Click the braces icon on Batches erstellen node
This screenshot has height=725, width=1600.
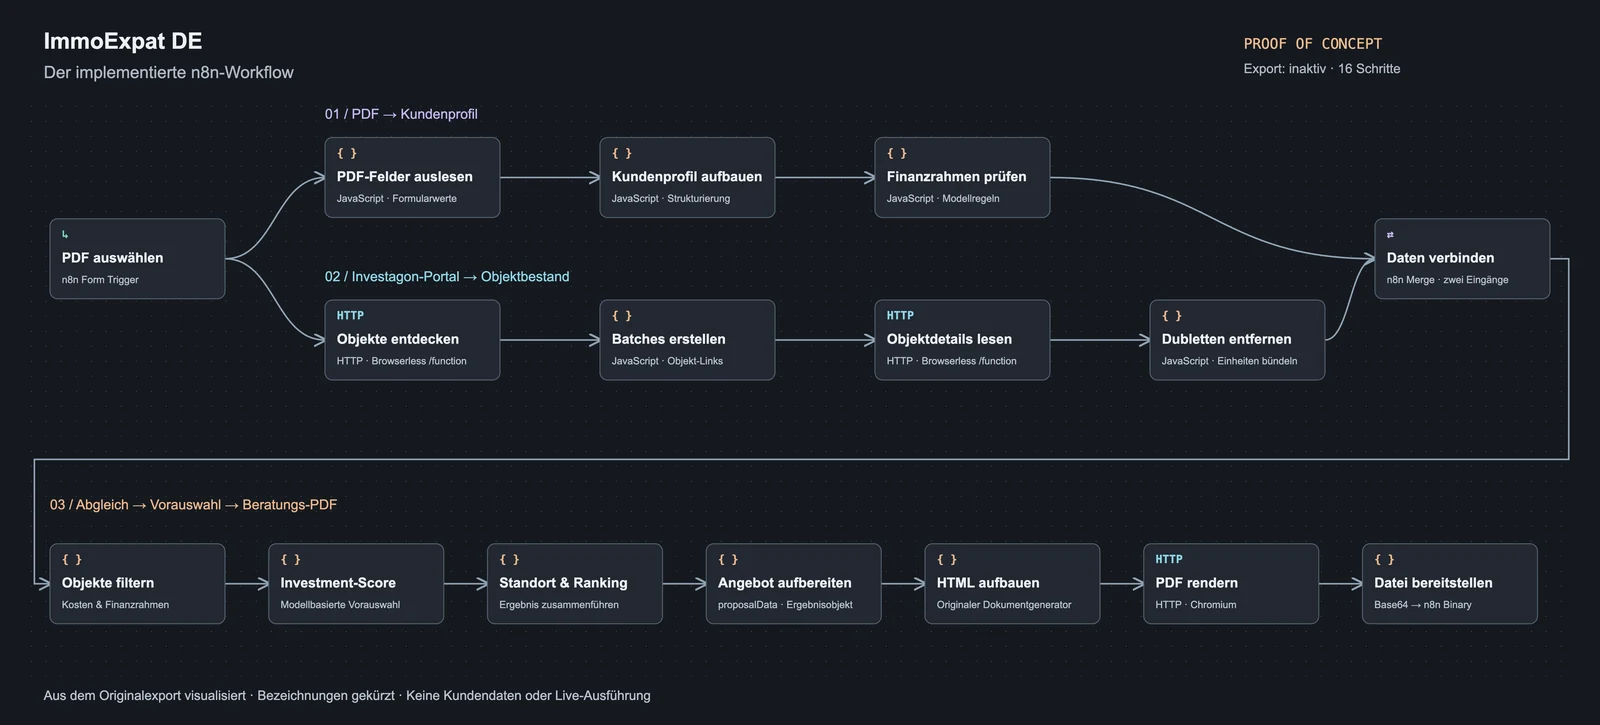point(622,316)
